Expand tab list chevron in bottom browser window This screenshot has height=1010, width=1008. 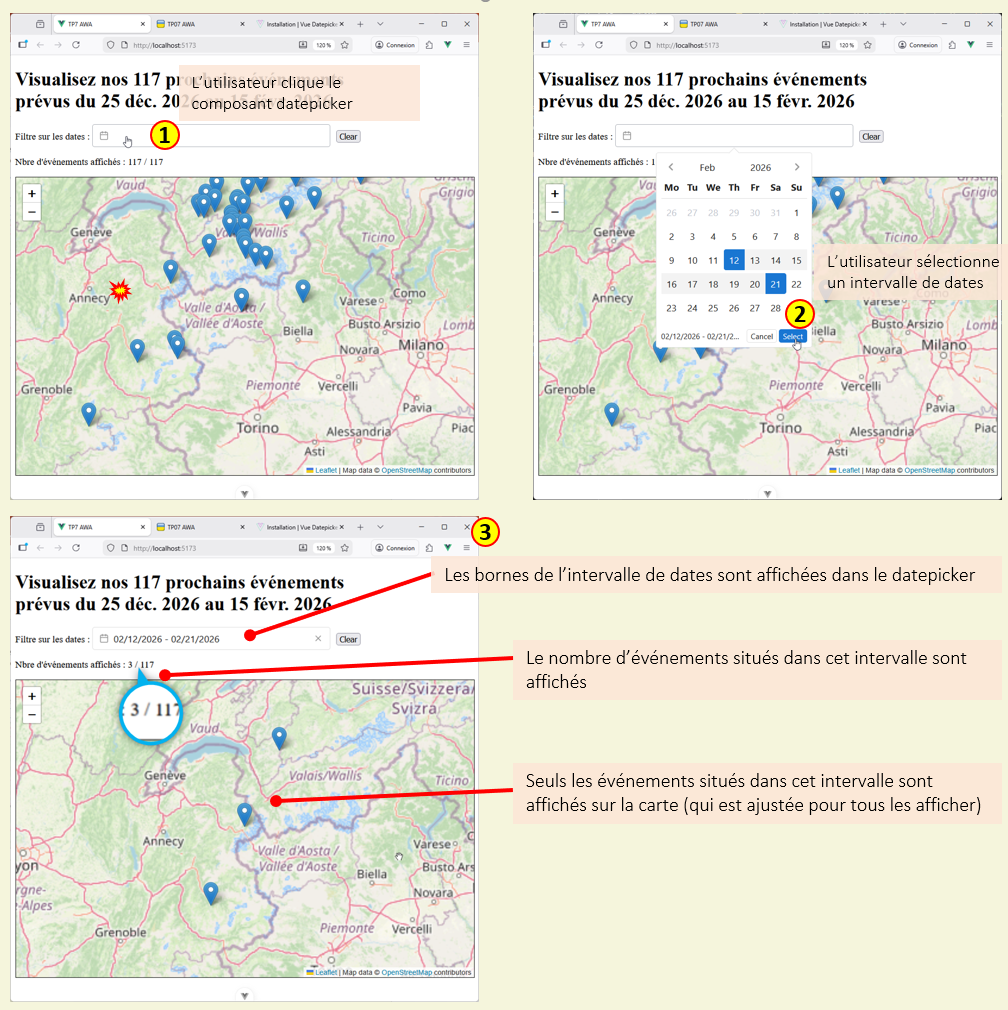point(380,527)
